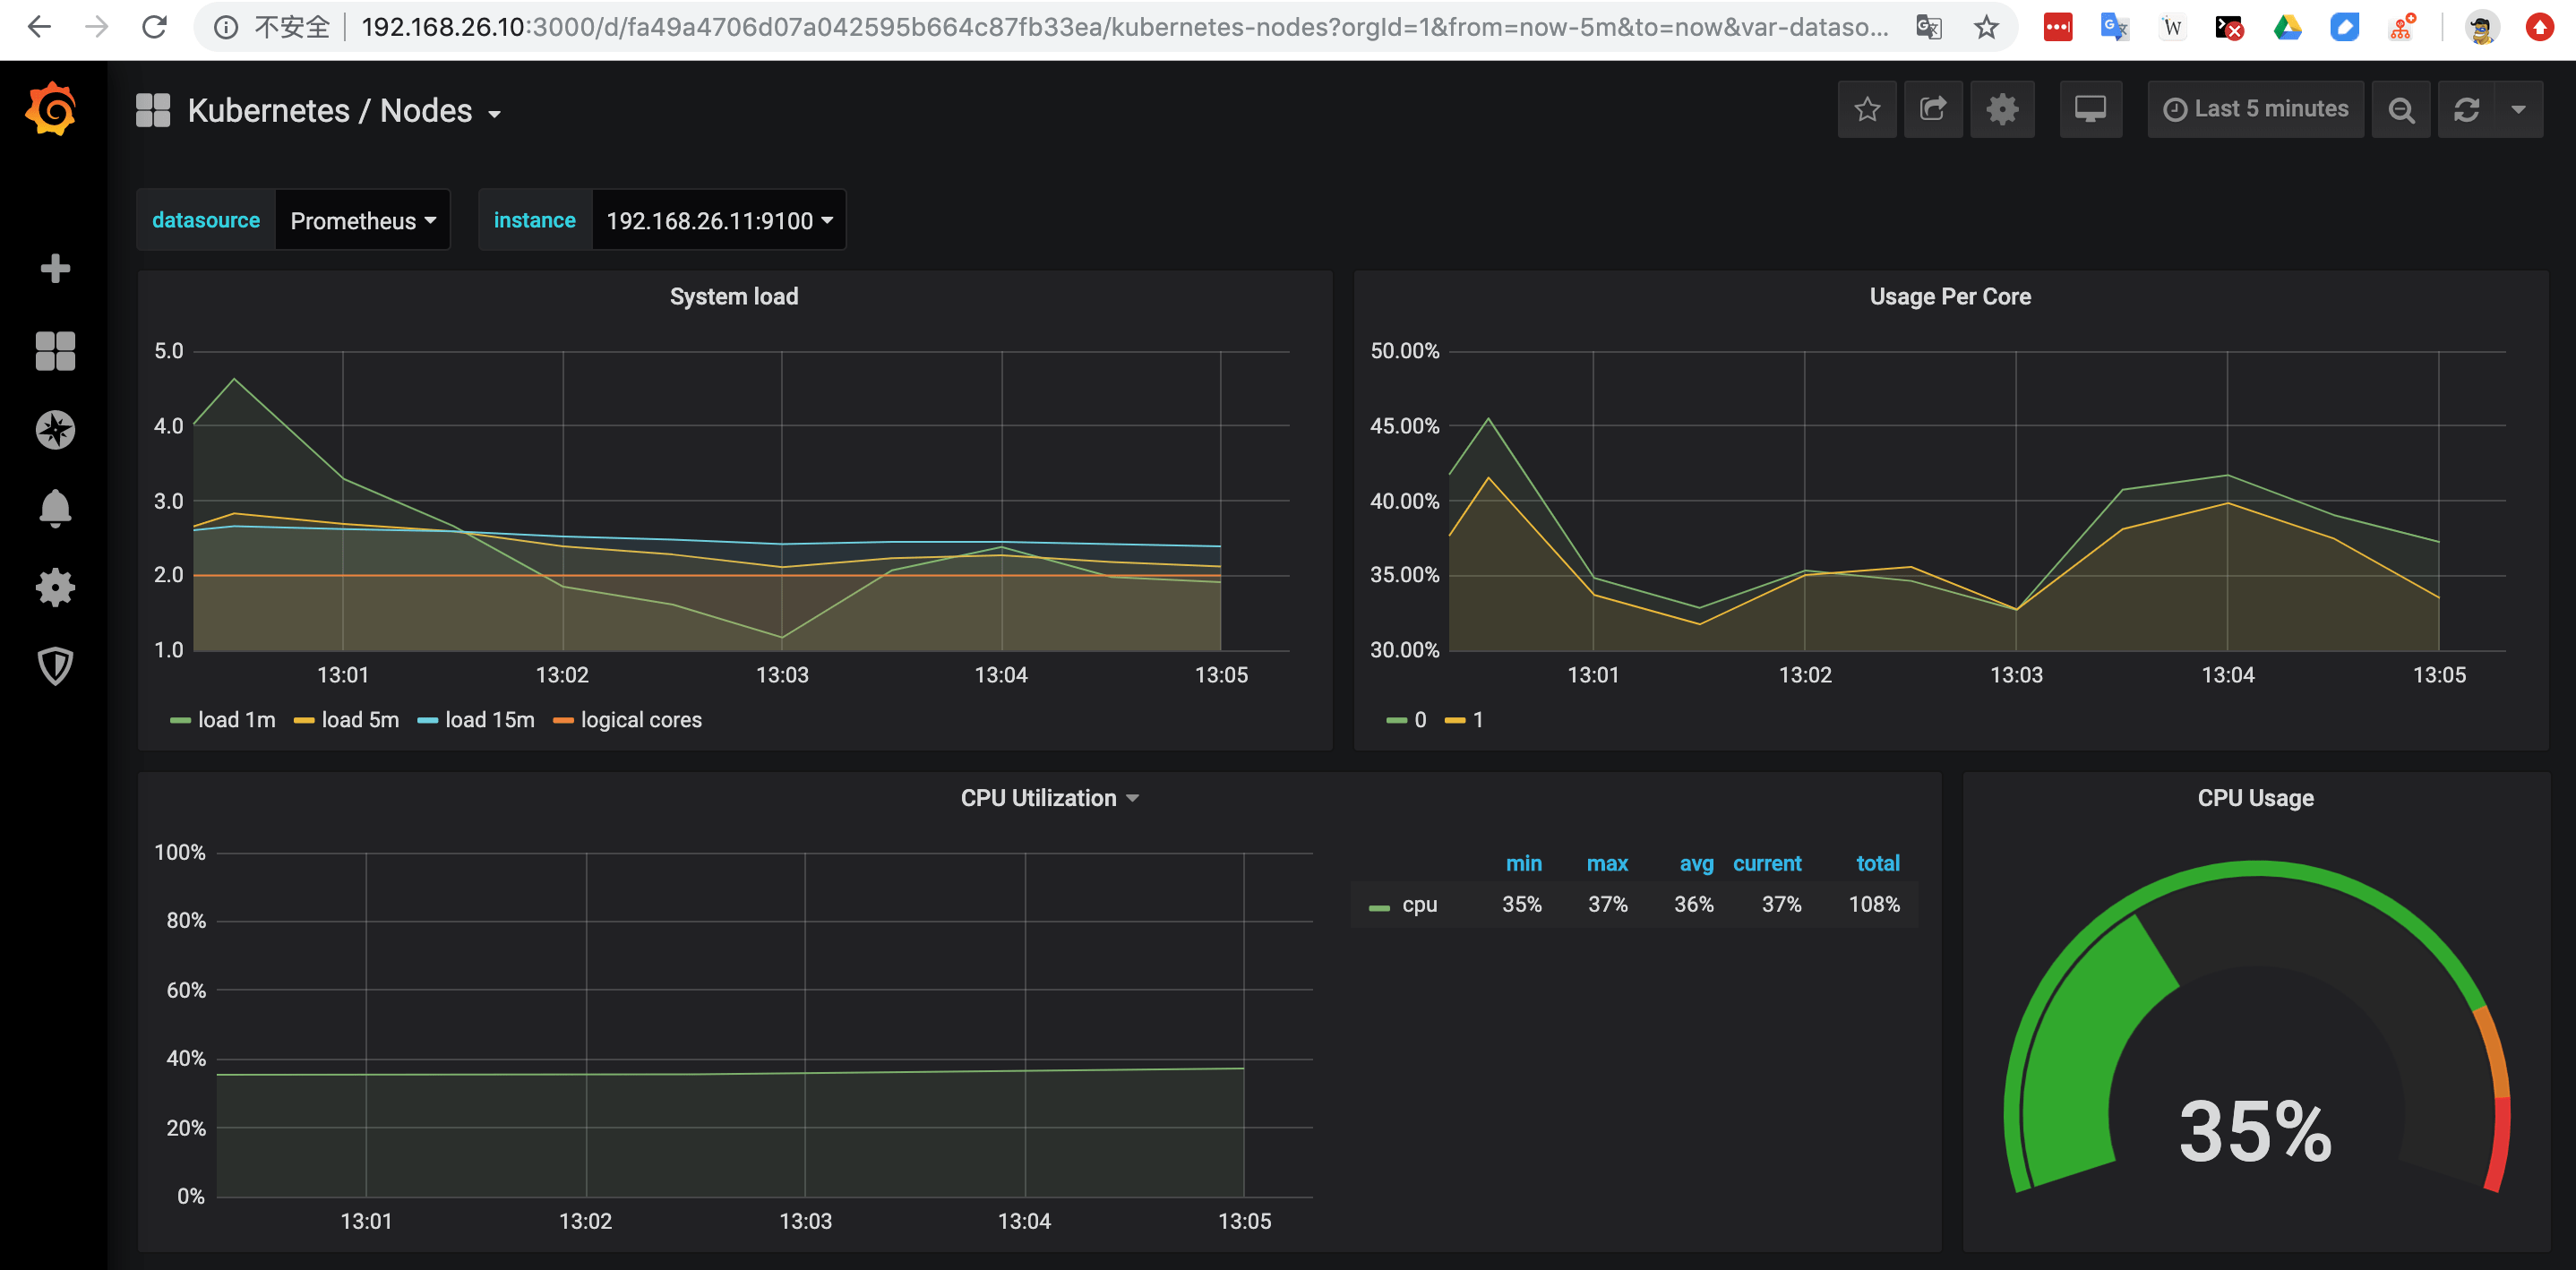Open Server Admin shield icon
2576x1270 pixels.
click(x=55, y=666)
